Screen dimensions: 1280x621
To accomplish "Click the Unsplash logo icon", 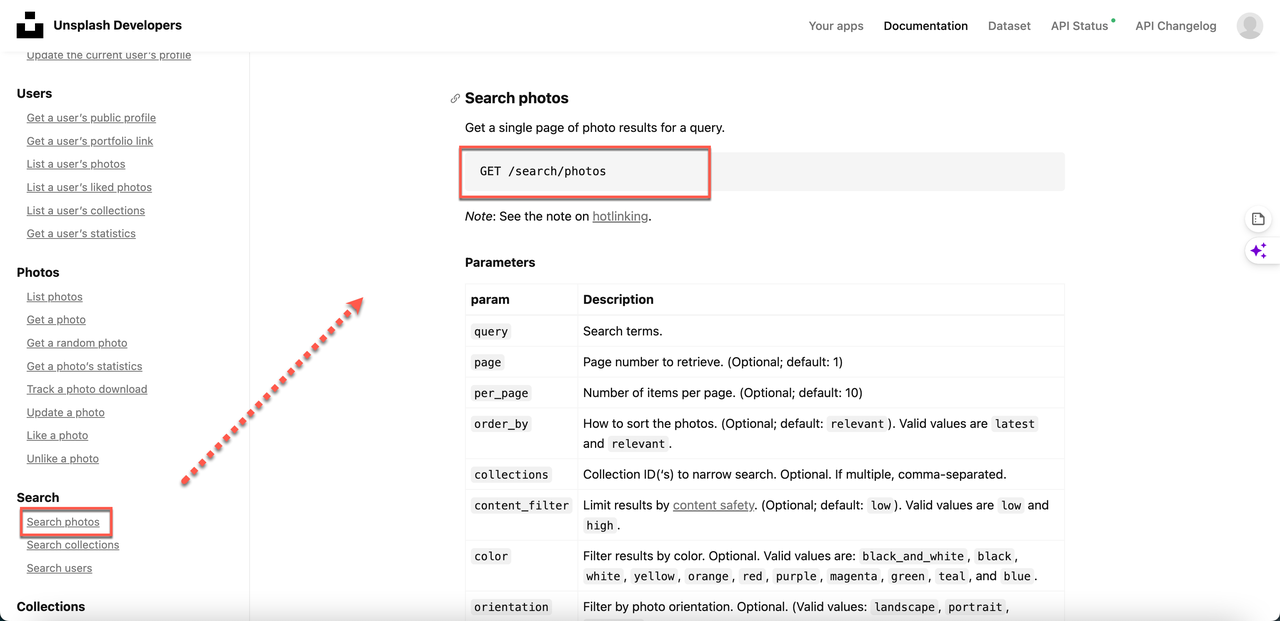I will 30,25.
